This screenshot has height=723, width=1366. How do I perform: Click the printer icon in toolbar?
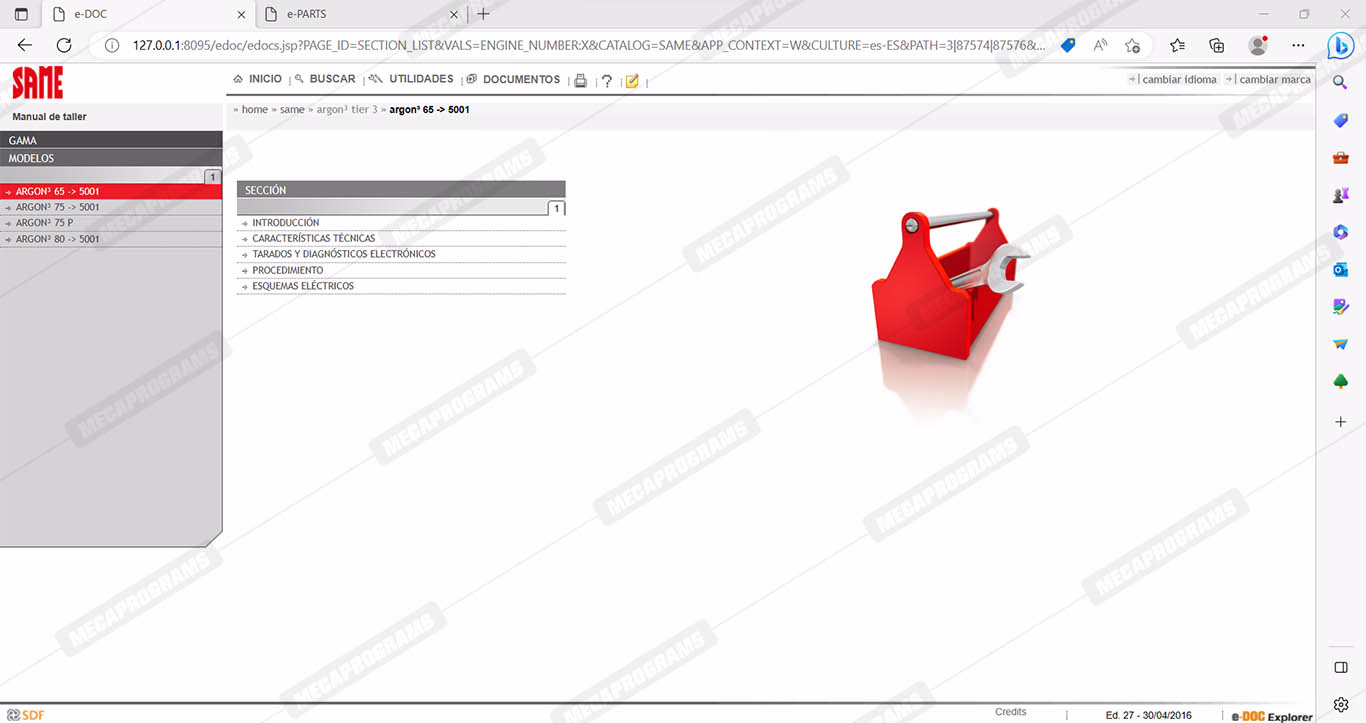click(580, 81)
